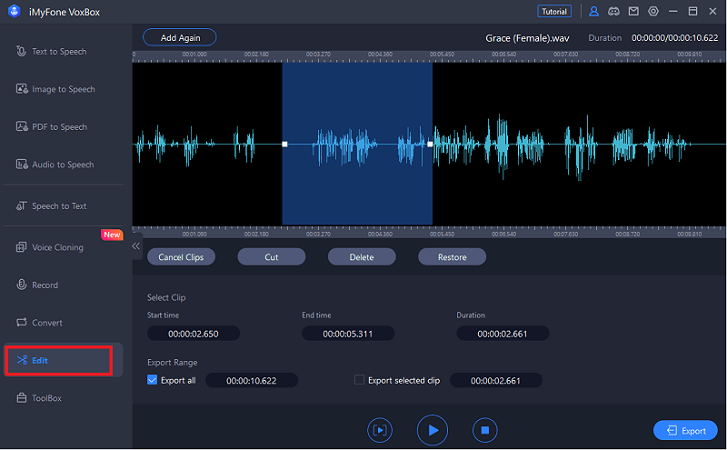Export the audio with Export button
The image size is (727, 450).
coord(685,431)
